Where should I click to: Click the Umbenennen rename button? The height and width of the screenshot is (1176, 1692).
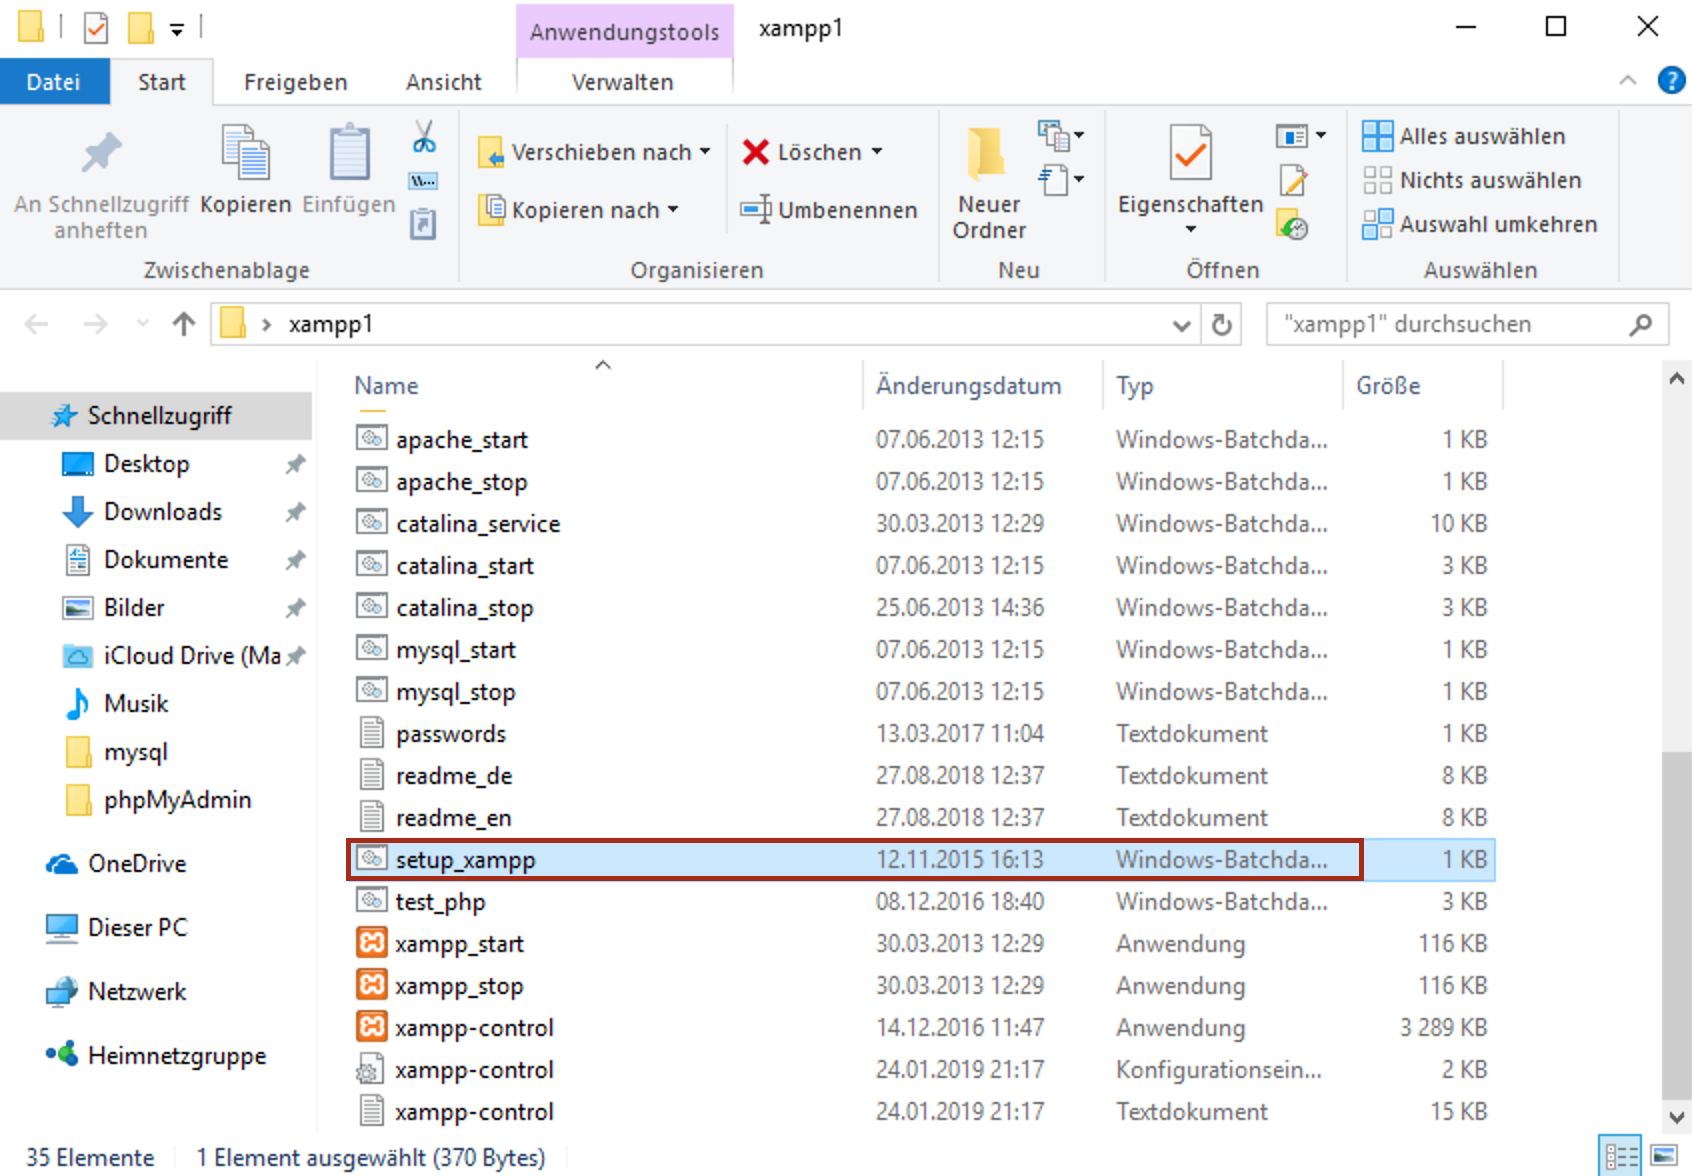(829, 210)
